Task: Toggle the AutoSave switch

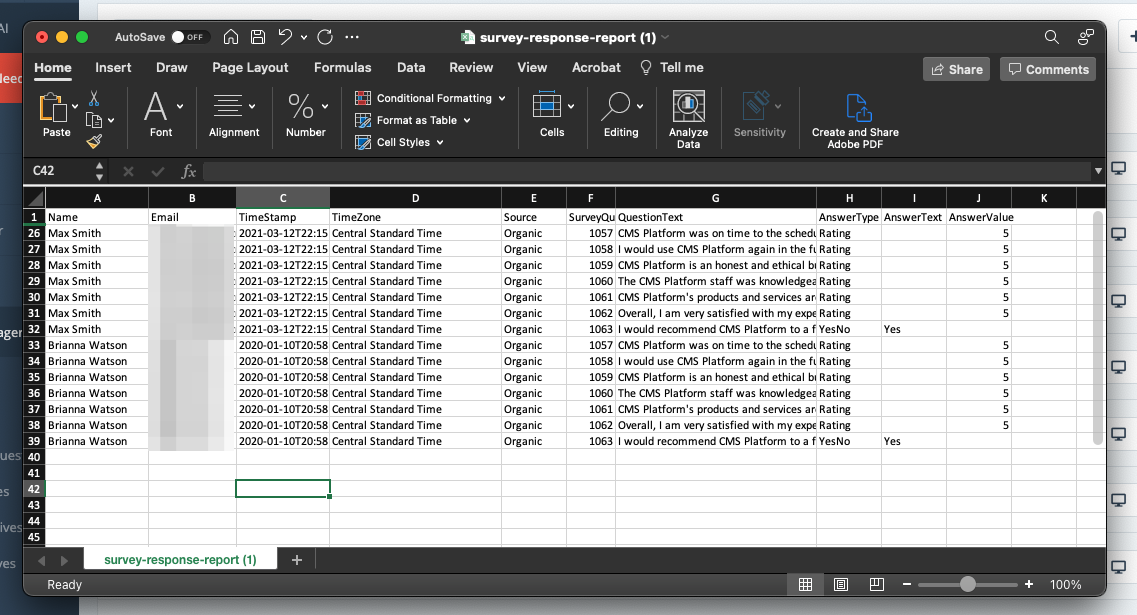Action: click(188, 37)
